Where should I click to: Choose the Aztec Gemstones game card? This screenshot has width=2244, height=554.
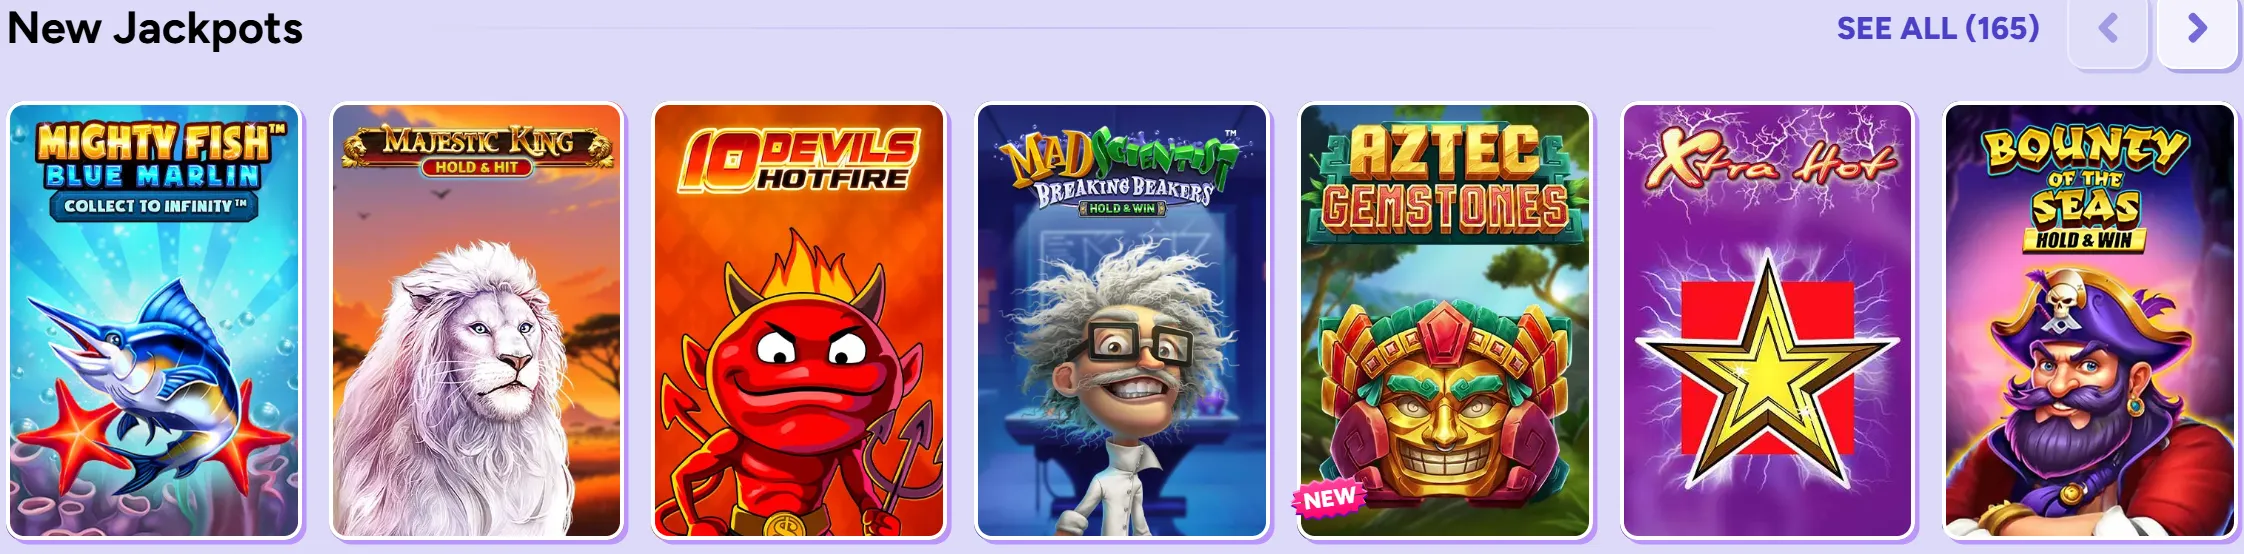pos(1445,321)
